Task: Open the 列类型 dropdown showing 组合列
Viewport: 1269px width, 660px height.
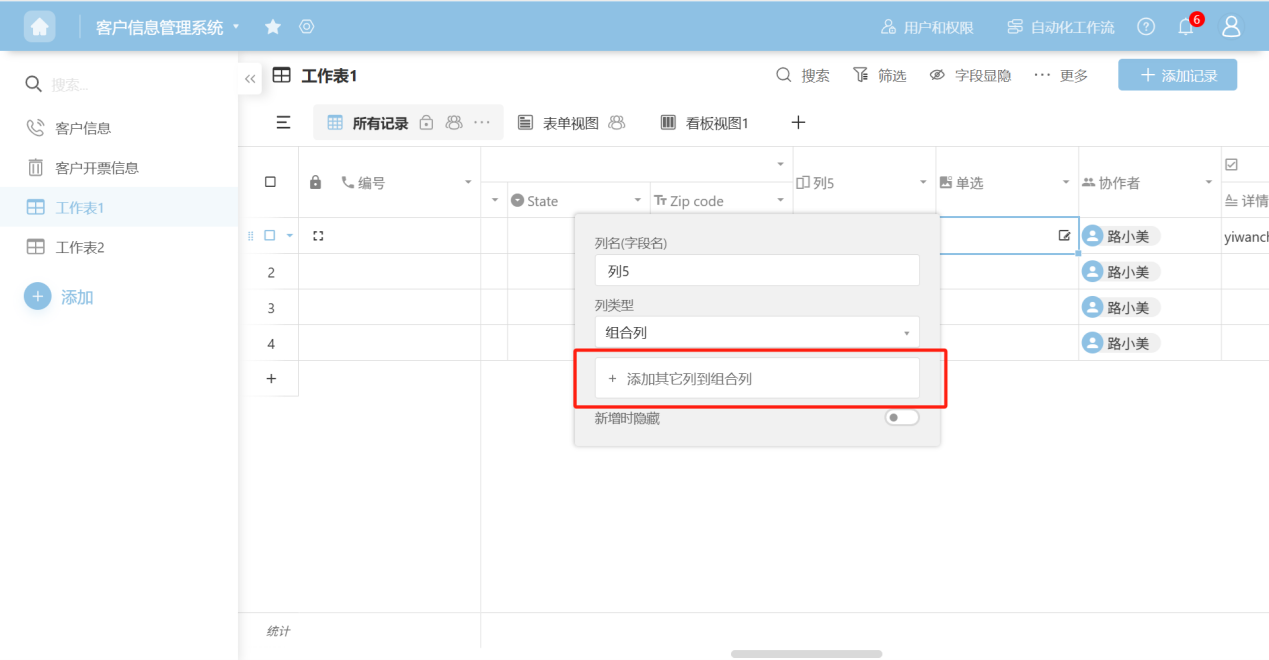Action: point(756,332)
